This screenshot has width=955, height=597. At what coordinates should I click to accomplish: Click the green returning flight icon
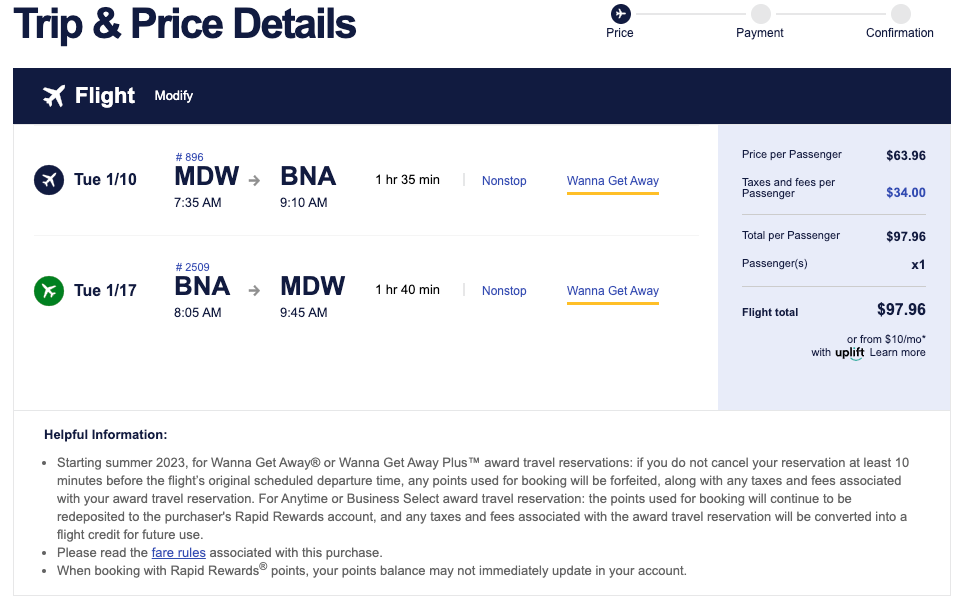[x=49, y=291]
